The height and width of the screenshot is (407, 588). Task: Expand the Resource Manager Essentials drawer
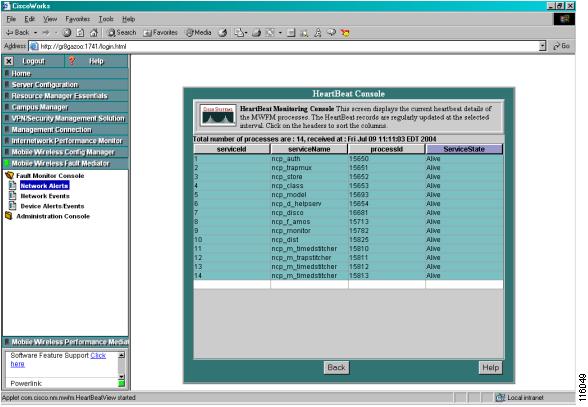[65, 96]
